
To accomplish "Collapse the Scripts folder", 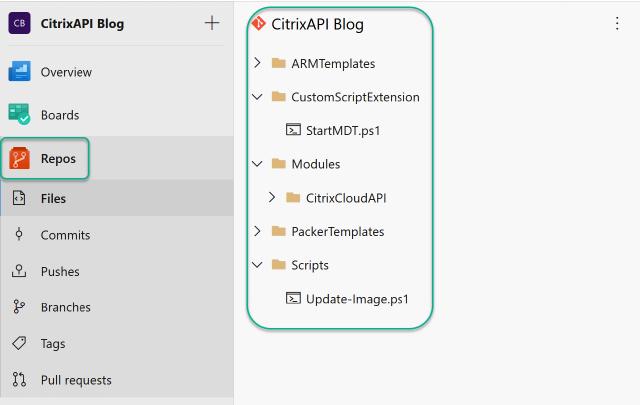I will [258, 265].
